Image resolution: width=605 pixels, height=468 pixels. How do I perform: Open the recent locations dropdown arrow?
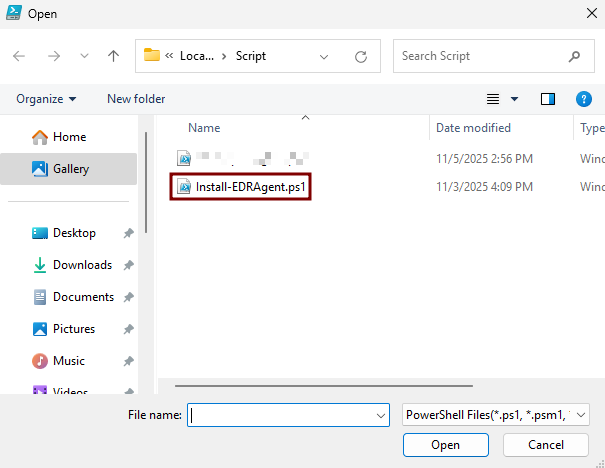tap(84, 57)
